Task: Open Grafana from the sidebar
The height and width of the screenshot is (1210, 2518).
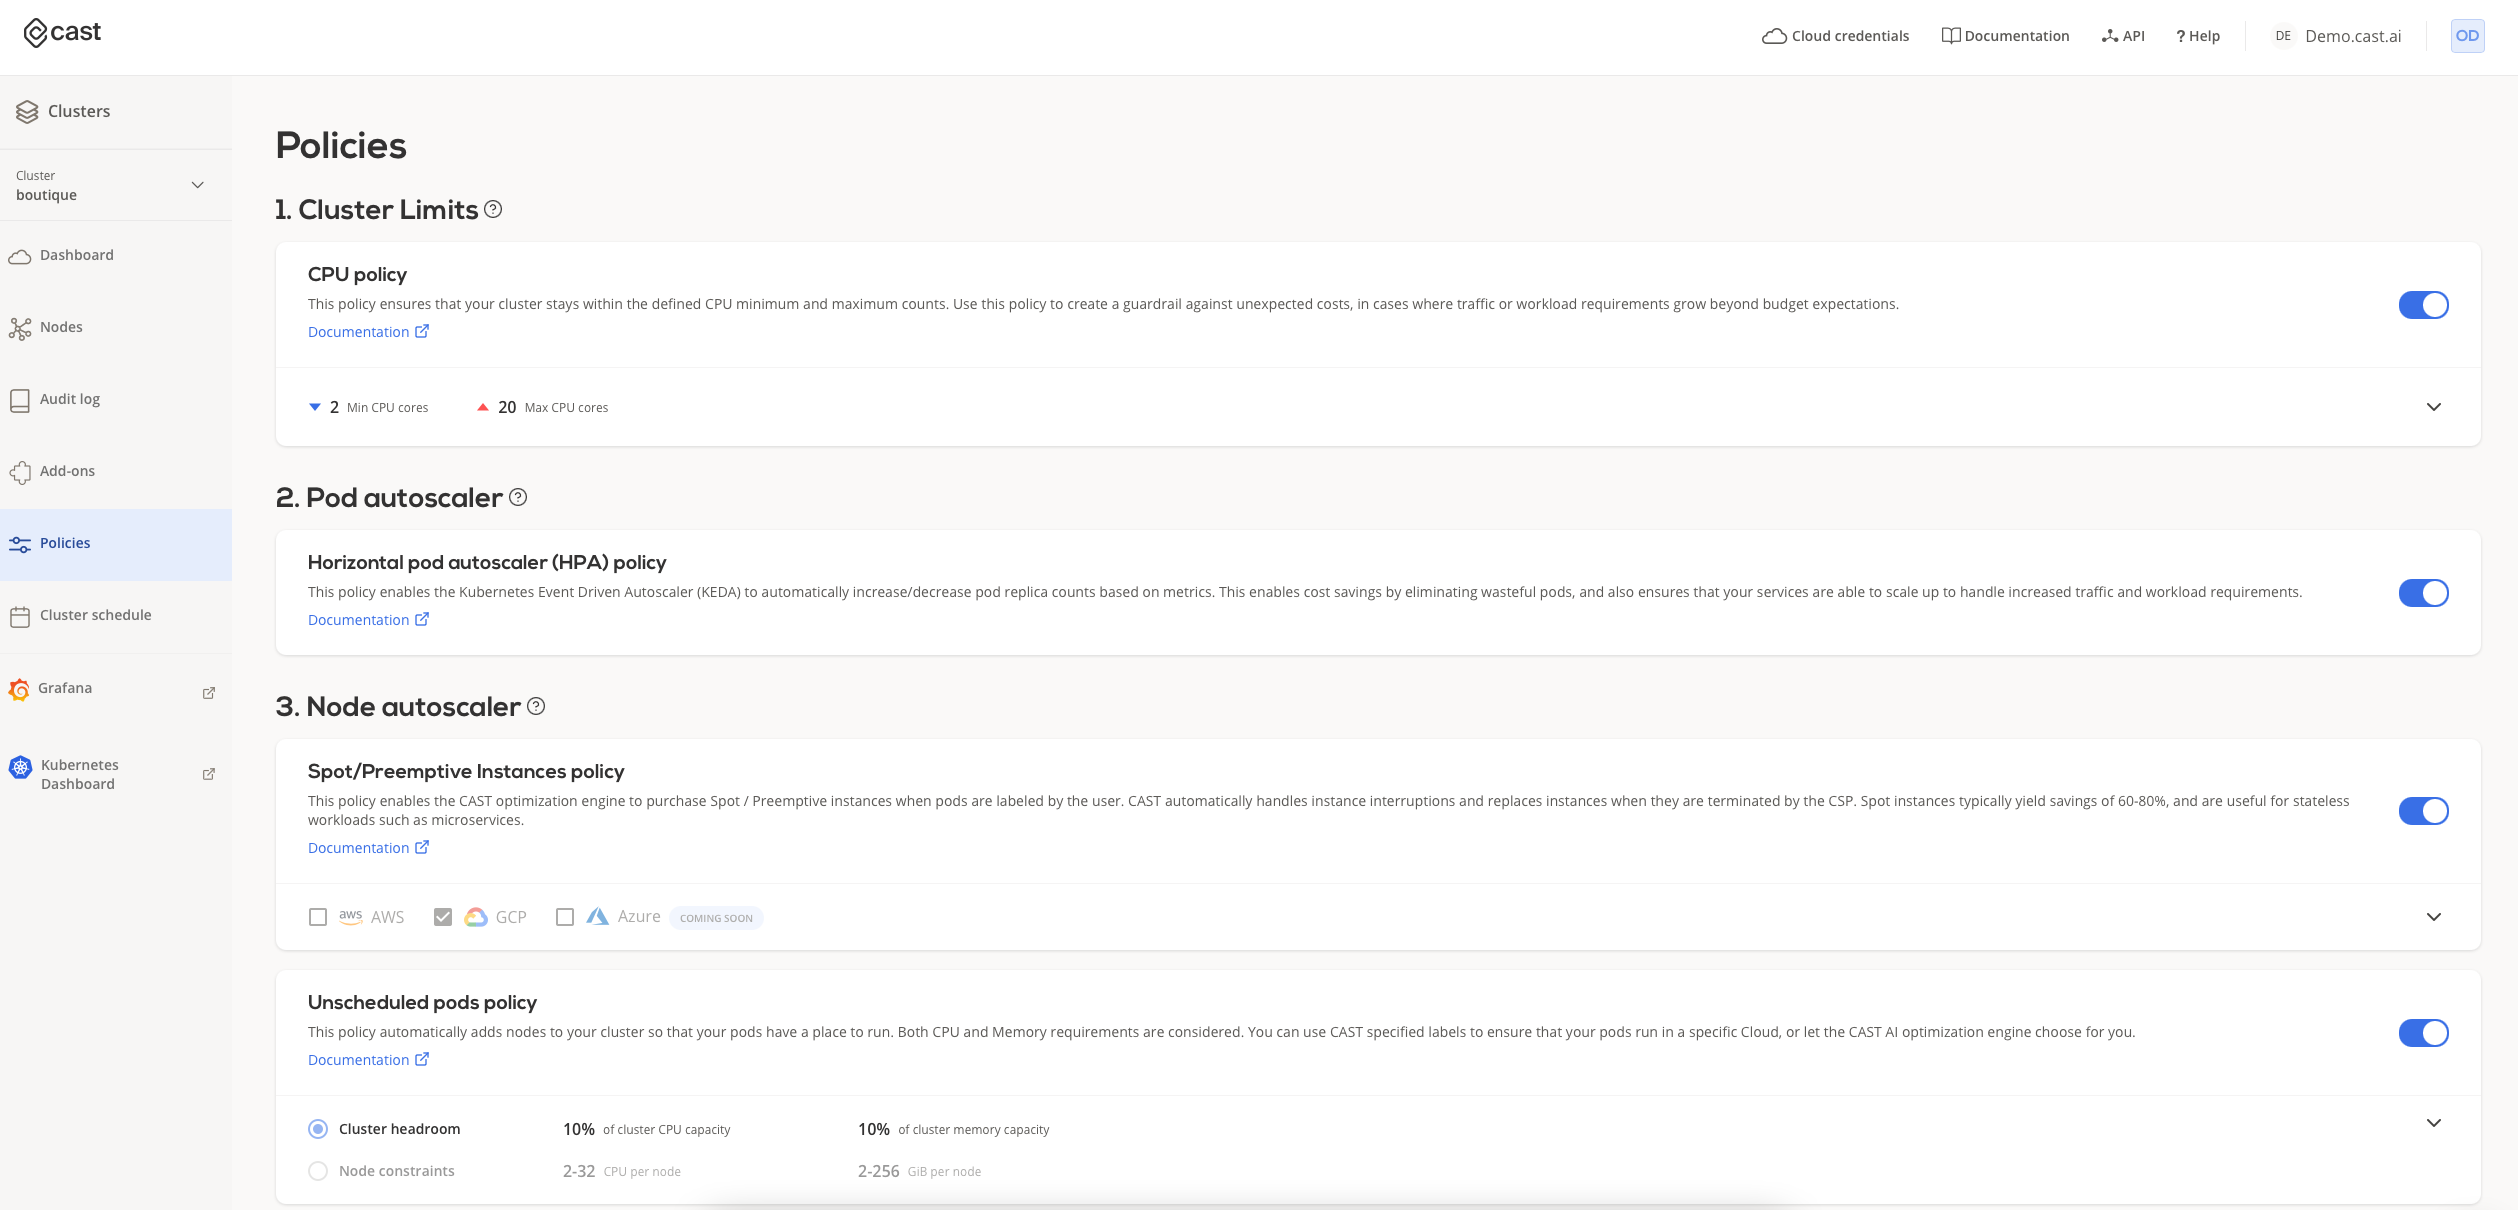Action: coord(66,688)
